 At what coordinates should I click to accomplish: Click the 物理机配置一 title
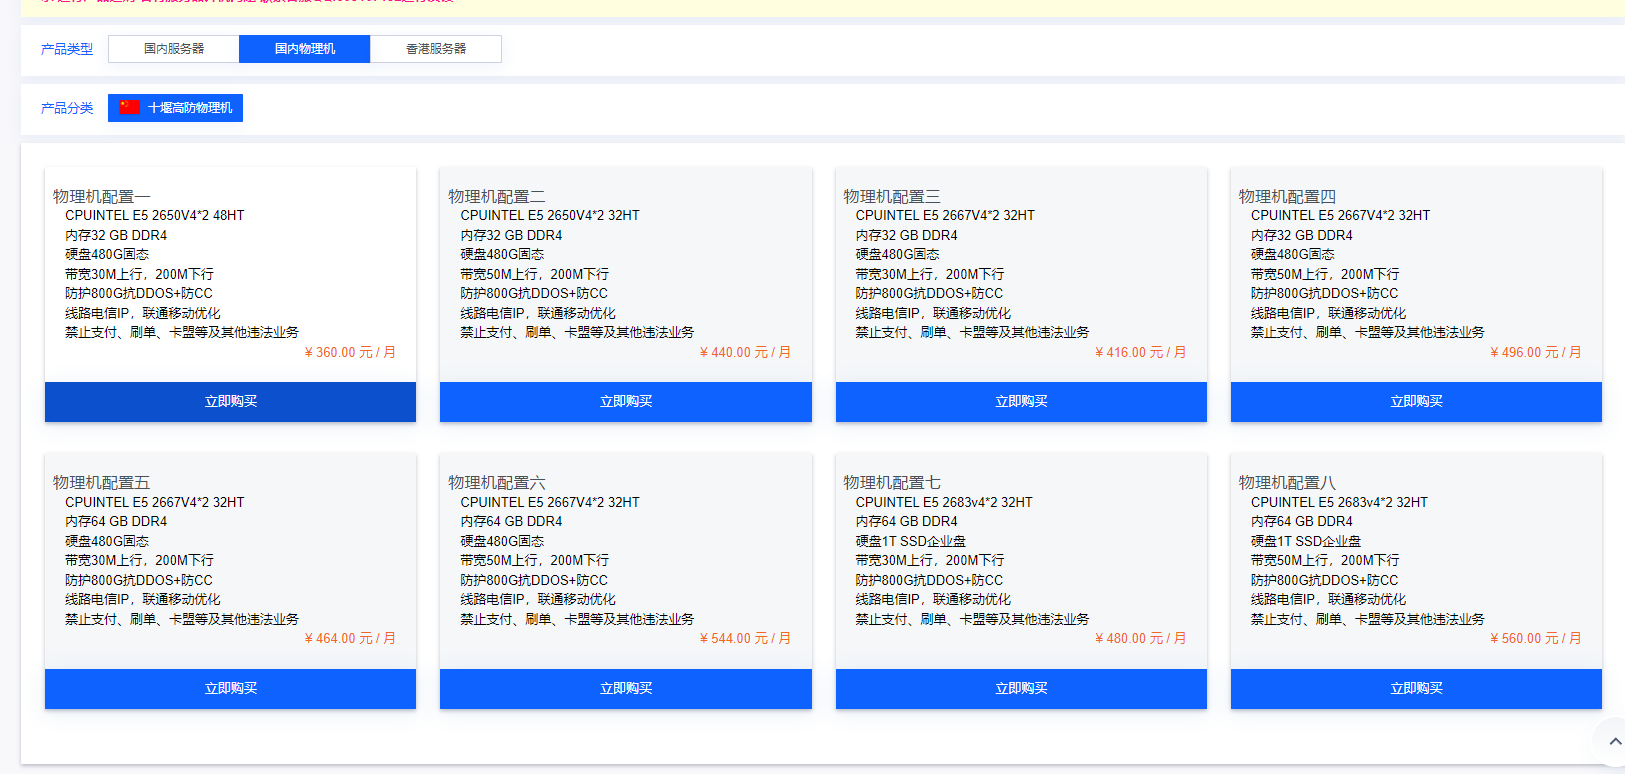pyautogui.click(x=101, y=197)
